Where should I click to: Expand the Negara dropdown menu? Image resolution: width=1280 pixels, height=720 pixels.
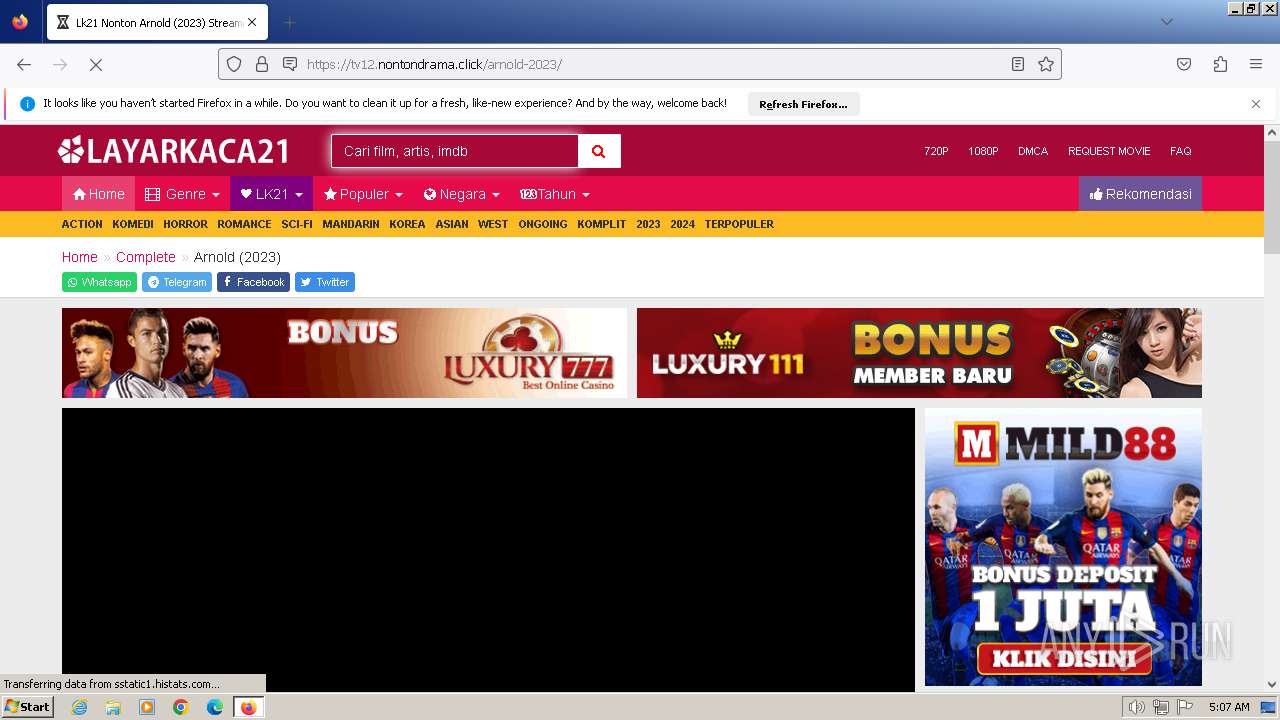point(461,194)
